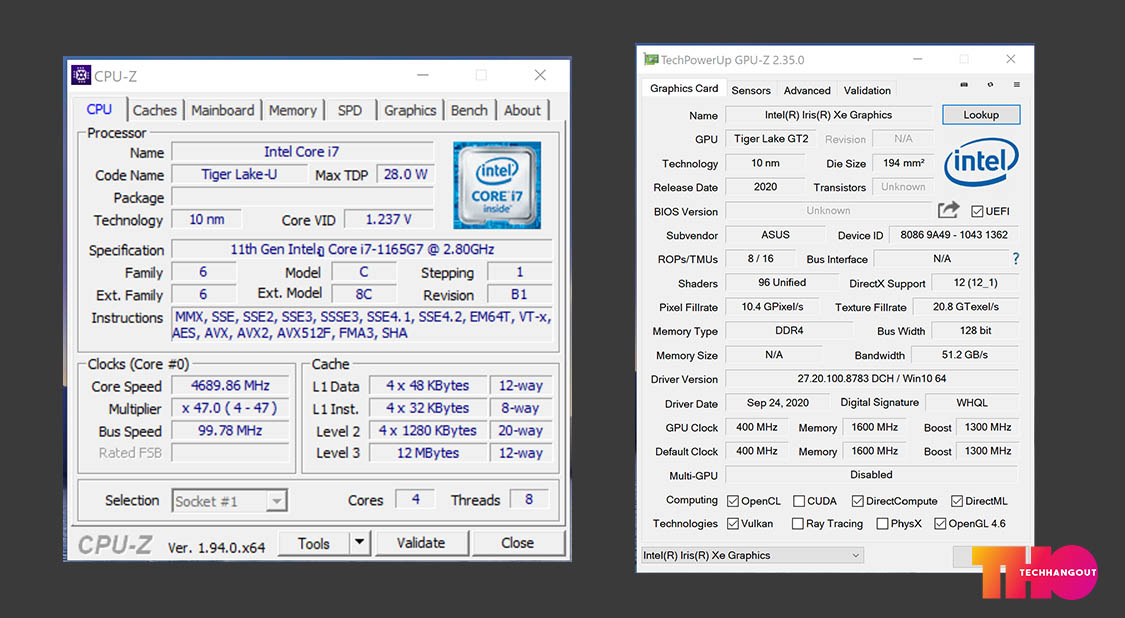Enable the CUDA checkbox
The width and height of the screenshot is (1125, 618).
pyautogui.click(x=799, y=501)
